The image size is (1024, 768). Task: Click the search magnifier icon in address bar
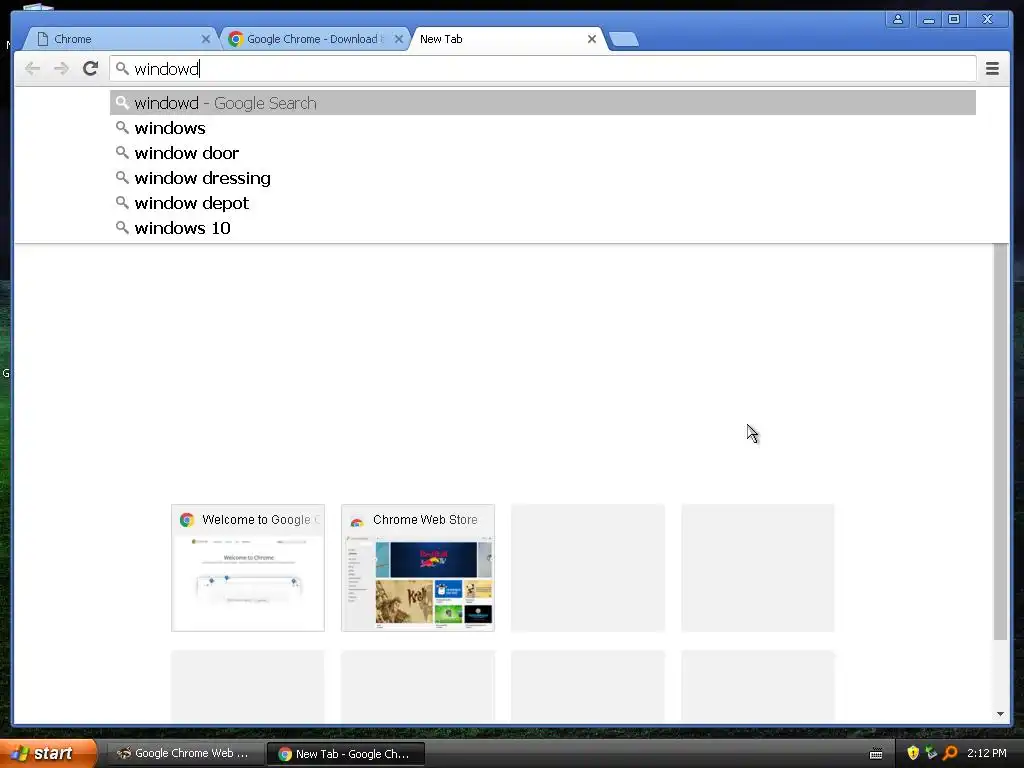tap(122, 68)
